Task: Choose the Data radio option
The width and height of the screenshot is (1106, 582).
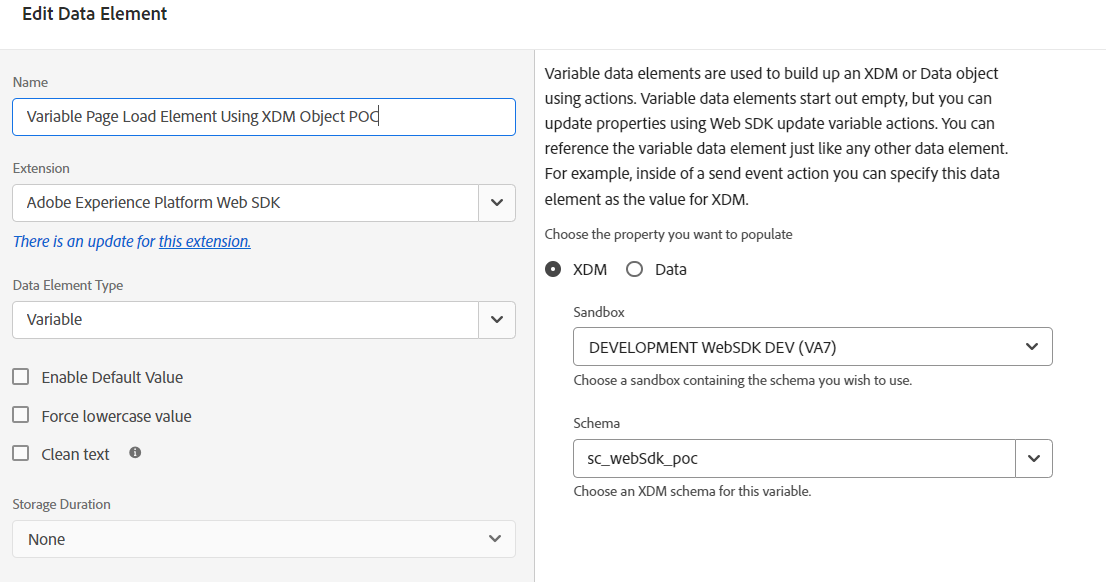Action: point(634,269)
